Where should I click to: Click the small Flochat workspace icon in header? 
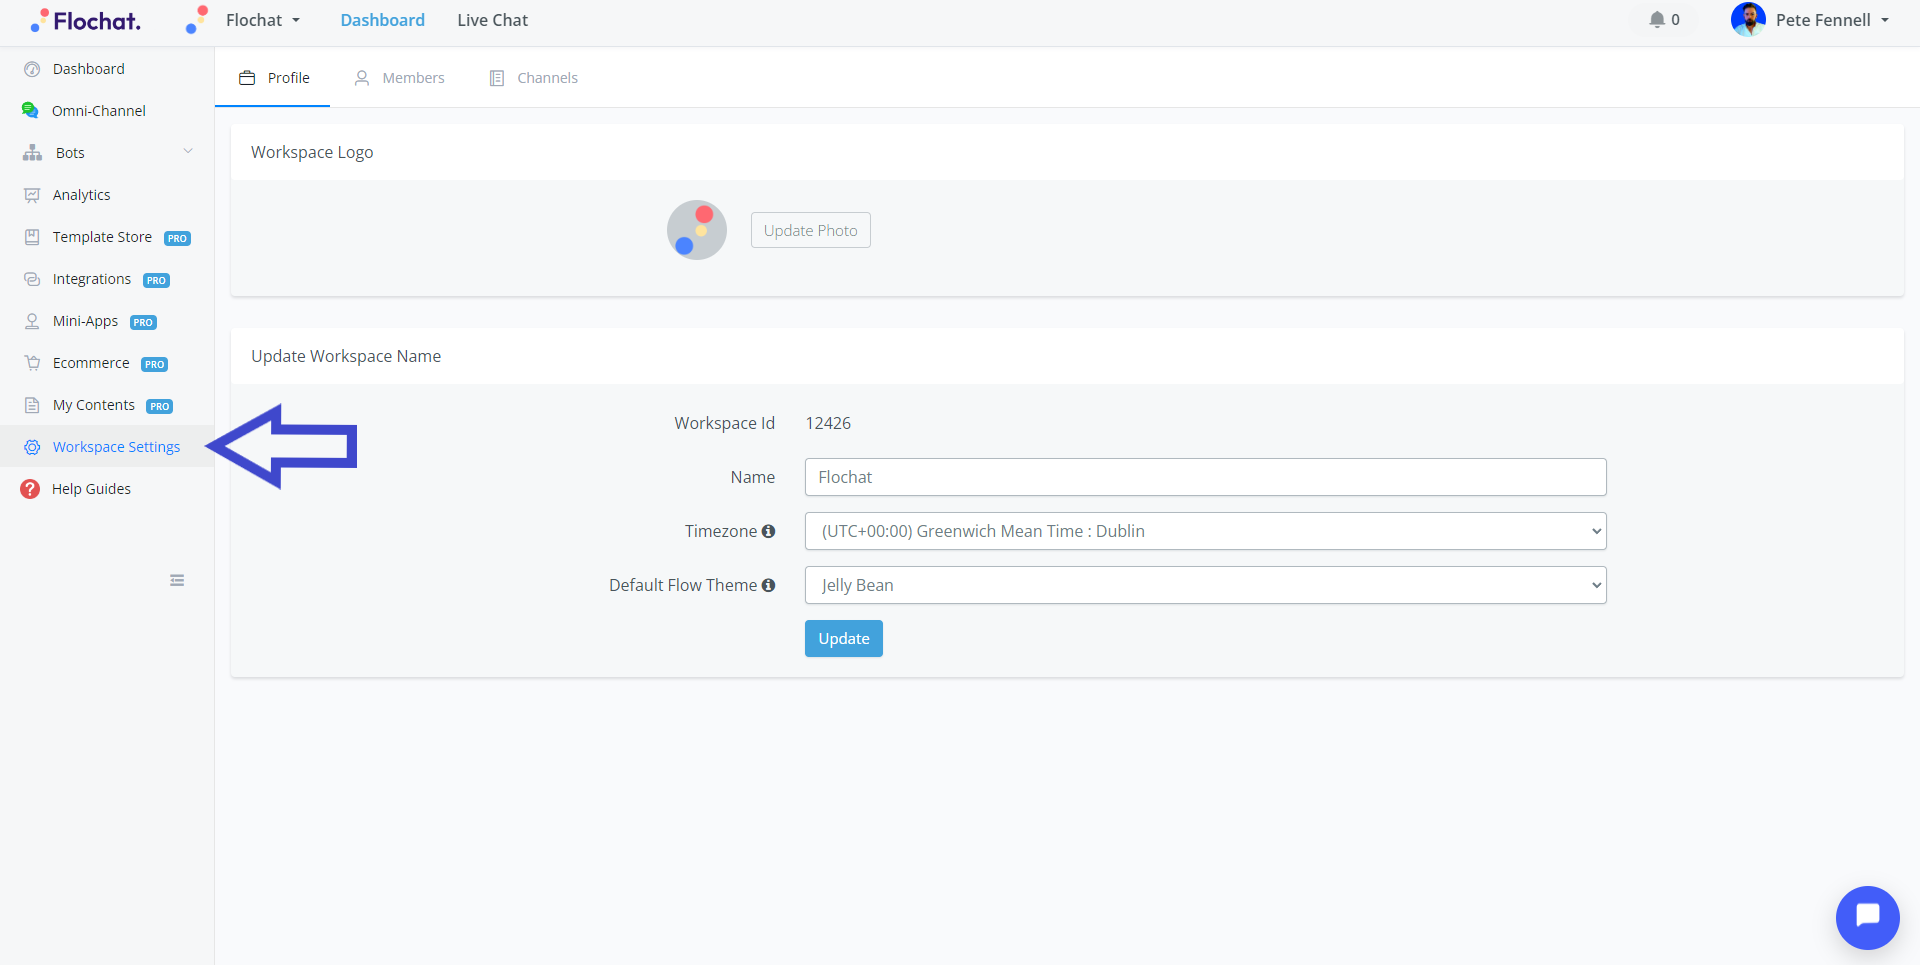click(x=197, y=20)
